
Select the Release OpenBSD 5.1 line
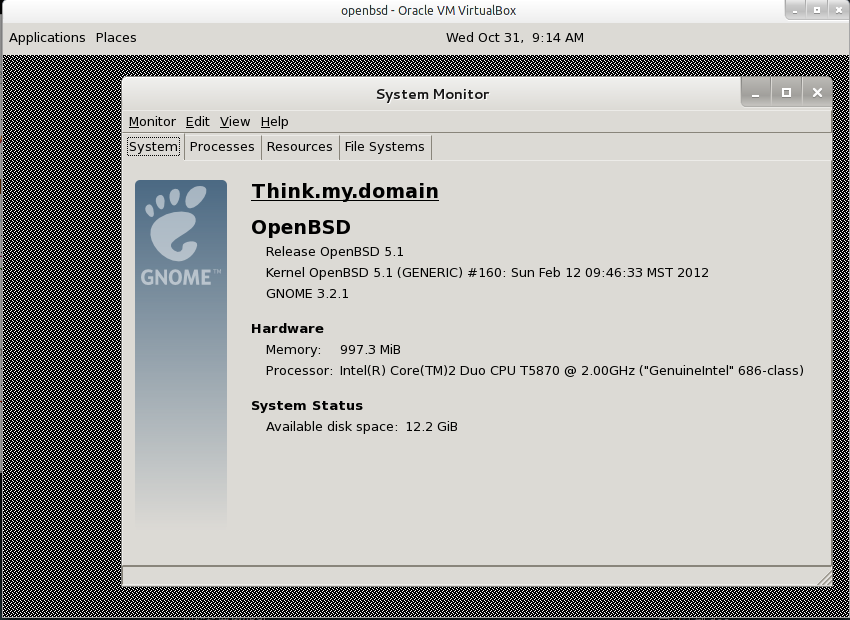click(334, 251)
